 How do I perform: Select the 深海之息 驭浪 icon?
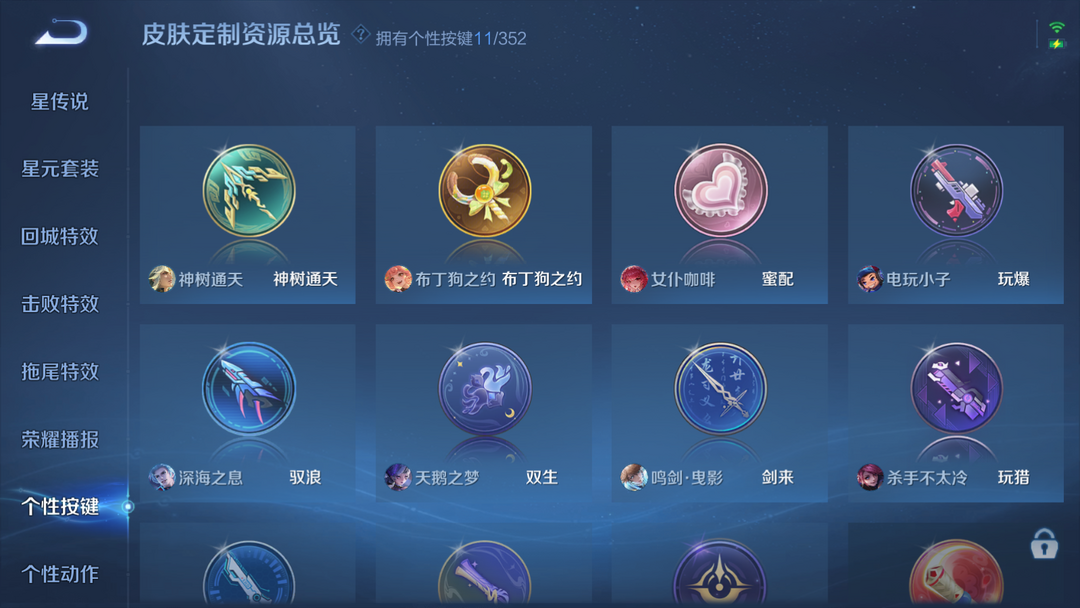point(249,389)
